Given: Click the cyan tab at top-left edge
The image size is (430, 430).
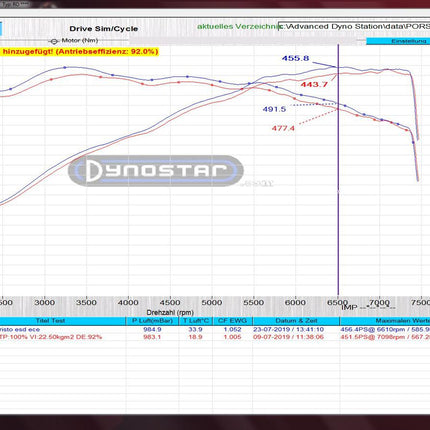Looking at the screenshot, I should [x=1, y=29].
